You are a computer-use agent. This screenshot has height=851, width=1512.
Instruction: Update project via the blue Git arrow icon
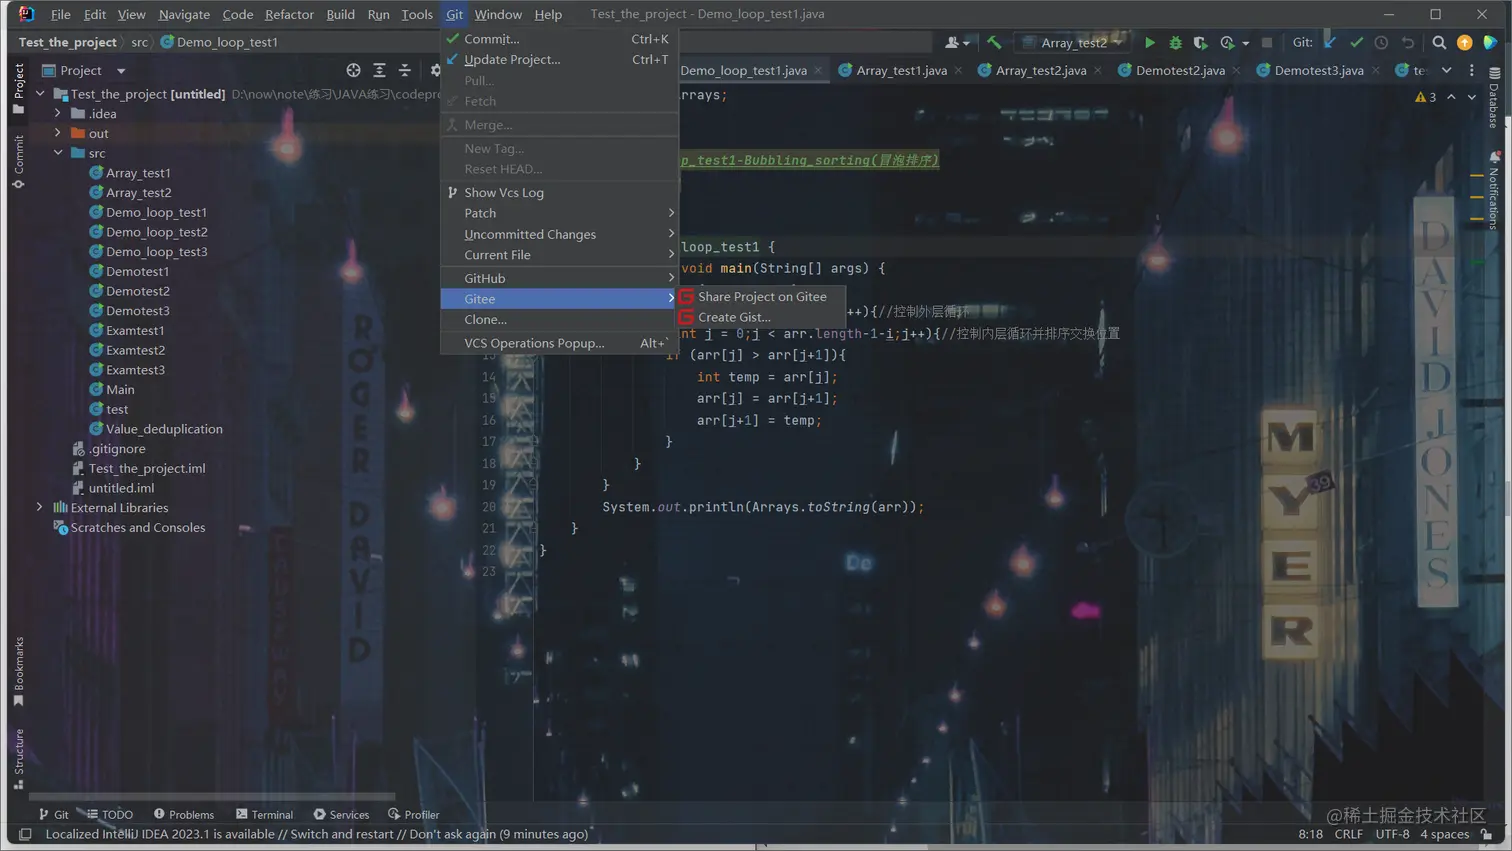tap(1330, 43)
